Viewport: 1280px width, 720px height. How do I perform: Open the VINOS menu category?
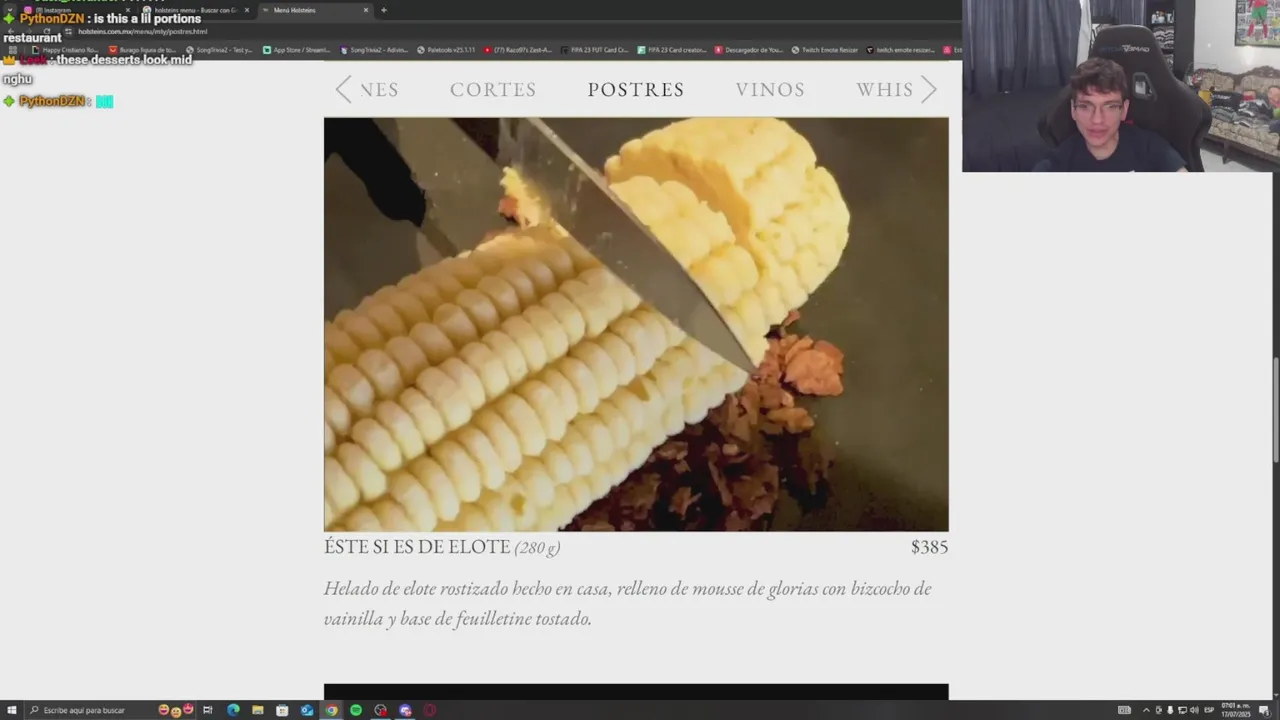770,89
